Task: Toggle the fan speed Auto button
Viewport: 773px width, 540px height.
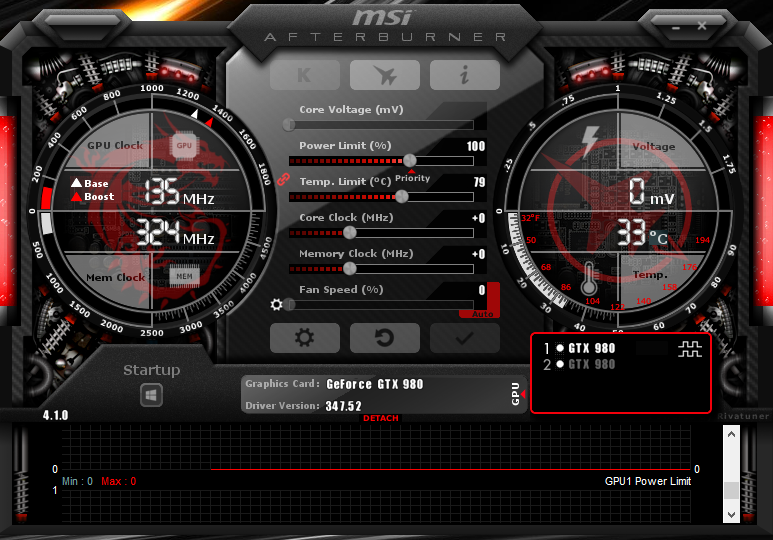Action: [483, 314]
